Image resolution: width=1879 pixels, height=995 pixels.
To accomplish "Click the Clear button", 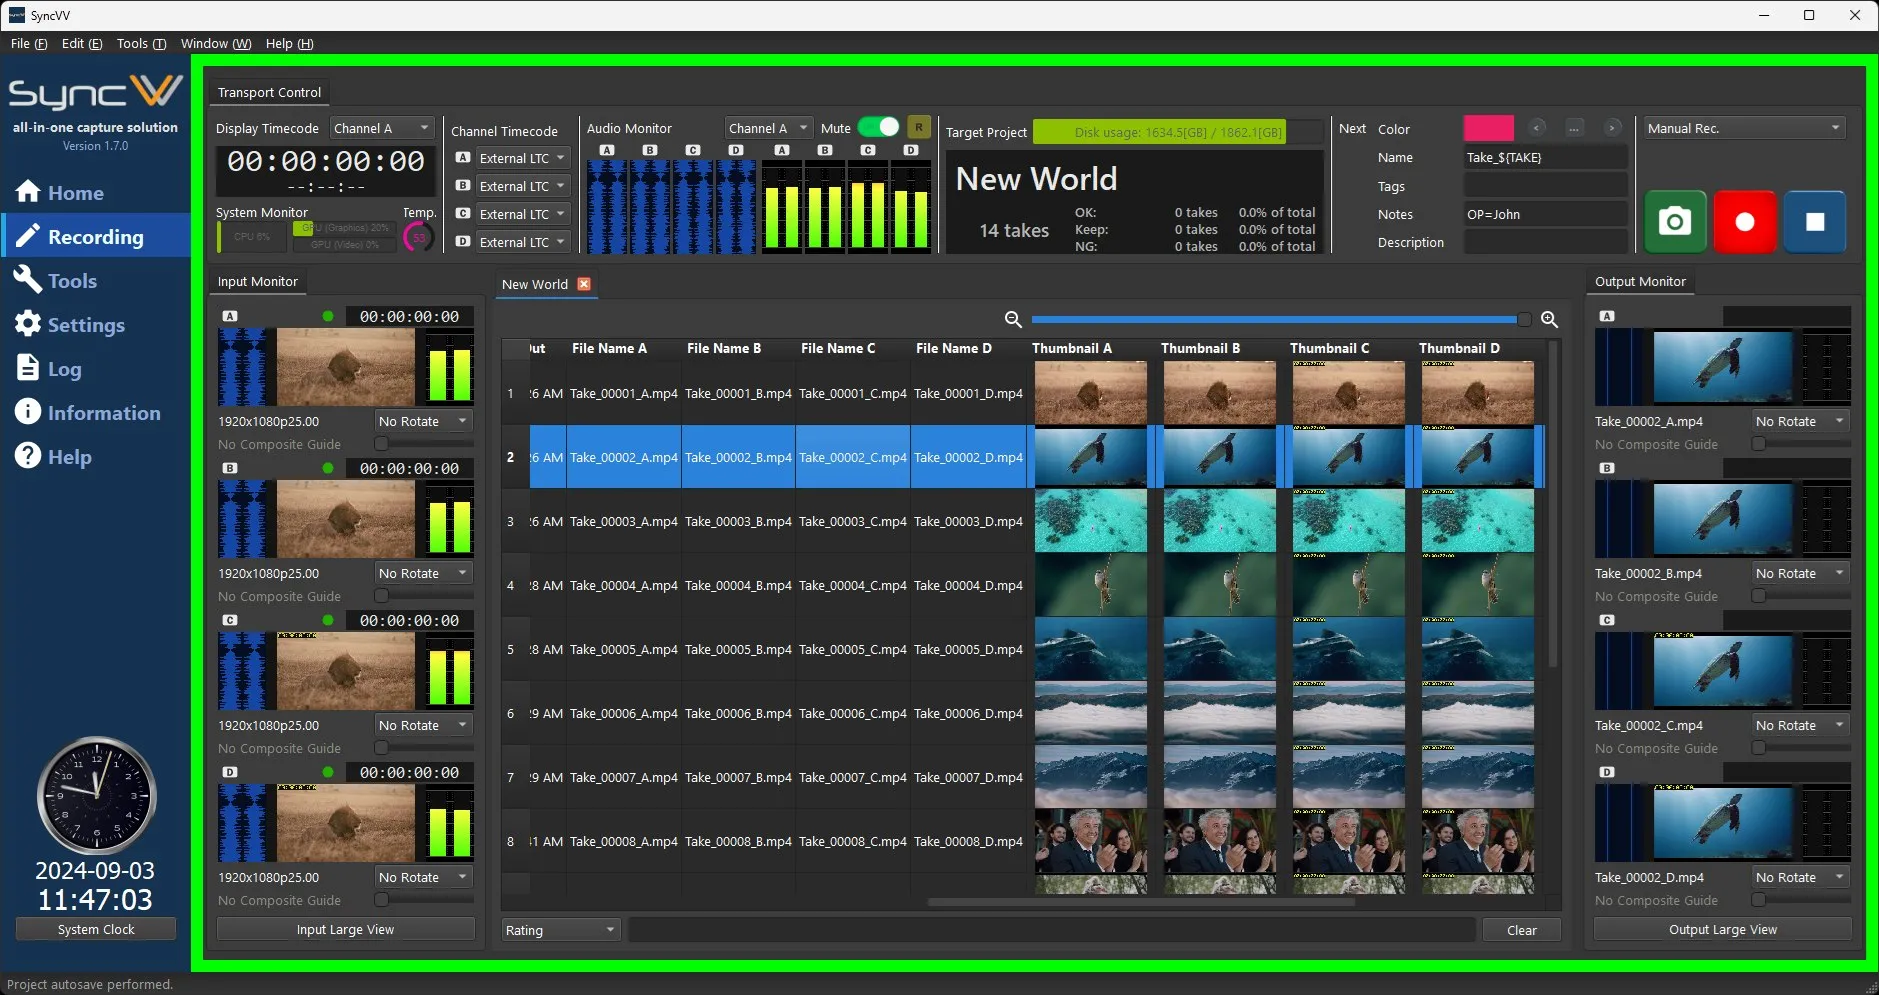I will [x=1521, y=930].
